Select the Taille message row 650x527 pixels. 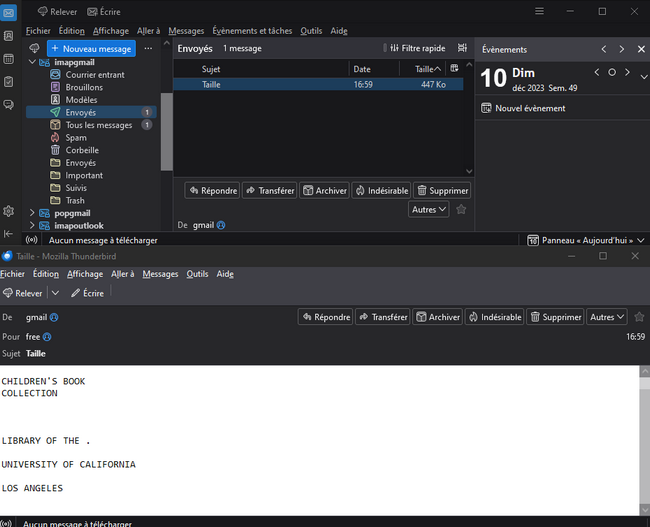point(318,85)
